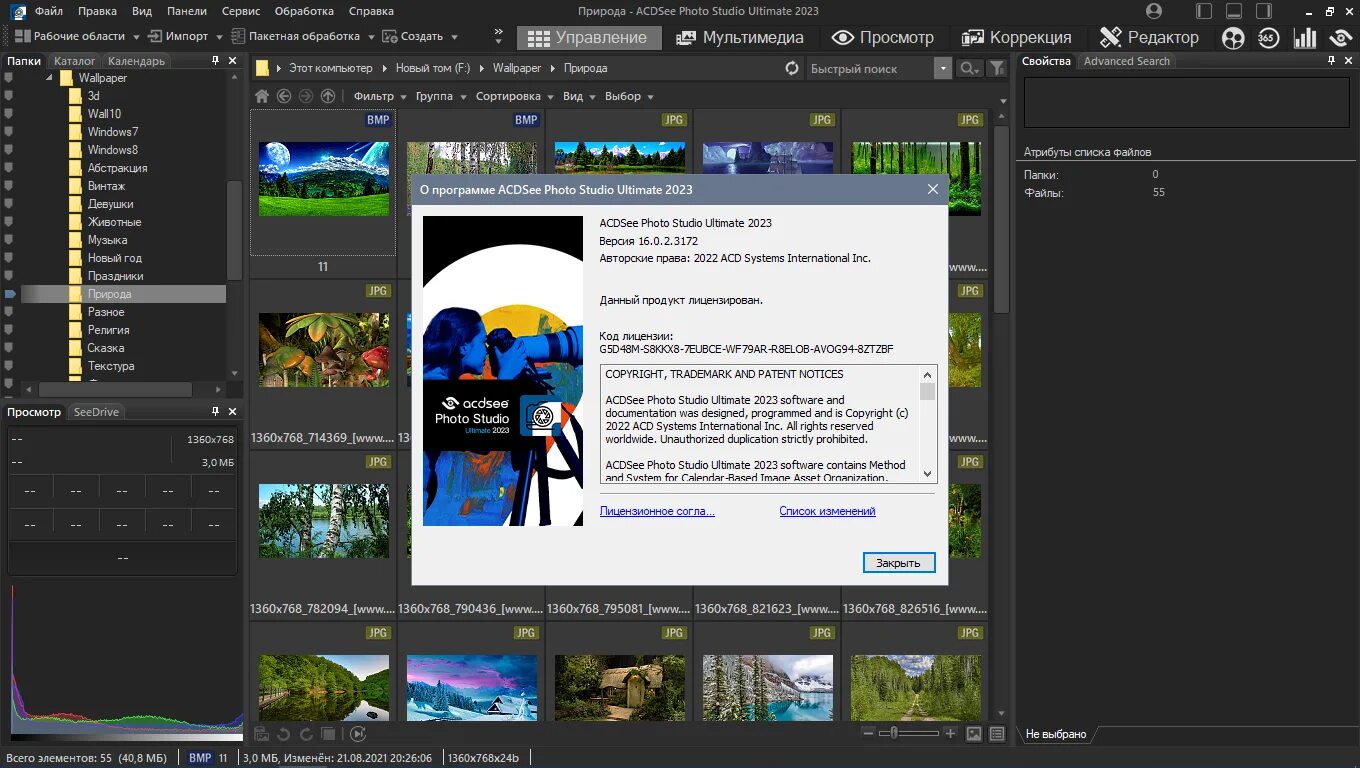This screenshot has width=1360, height=768.
Task: Increase thumbnail size plus icon
Action: [x=950, y=733]
